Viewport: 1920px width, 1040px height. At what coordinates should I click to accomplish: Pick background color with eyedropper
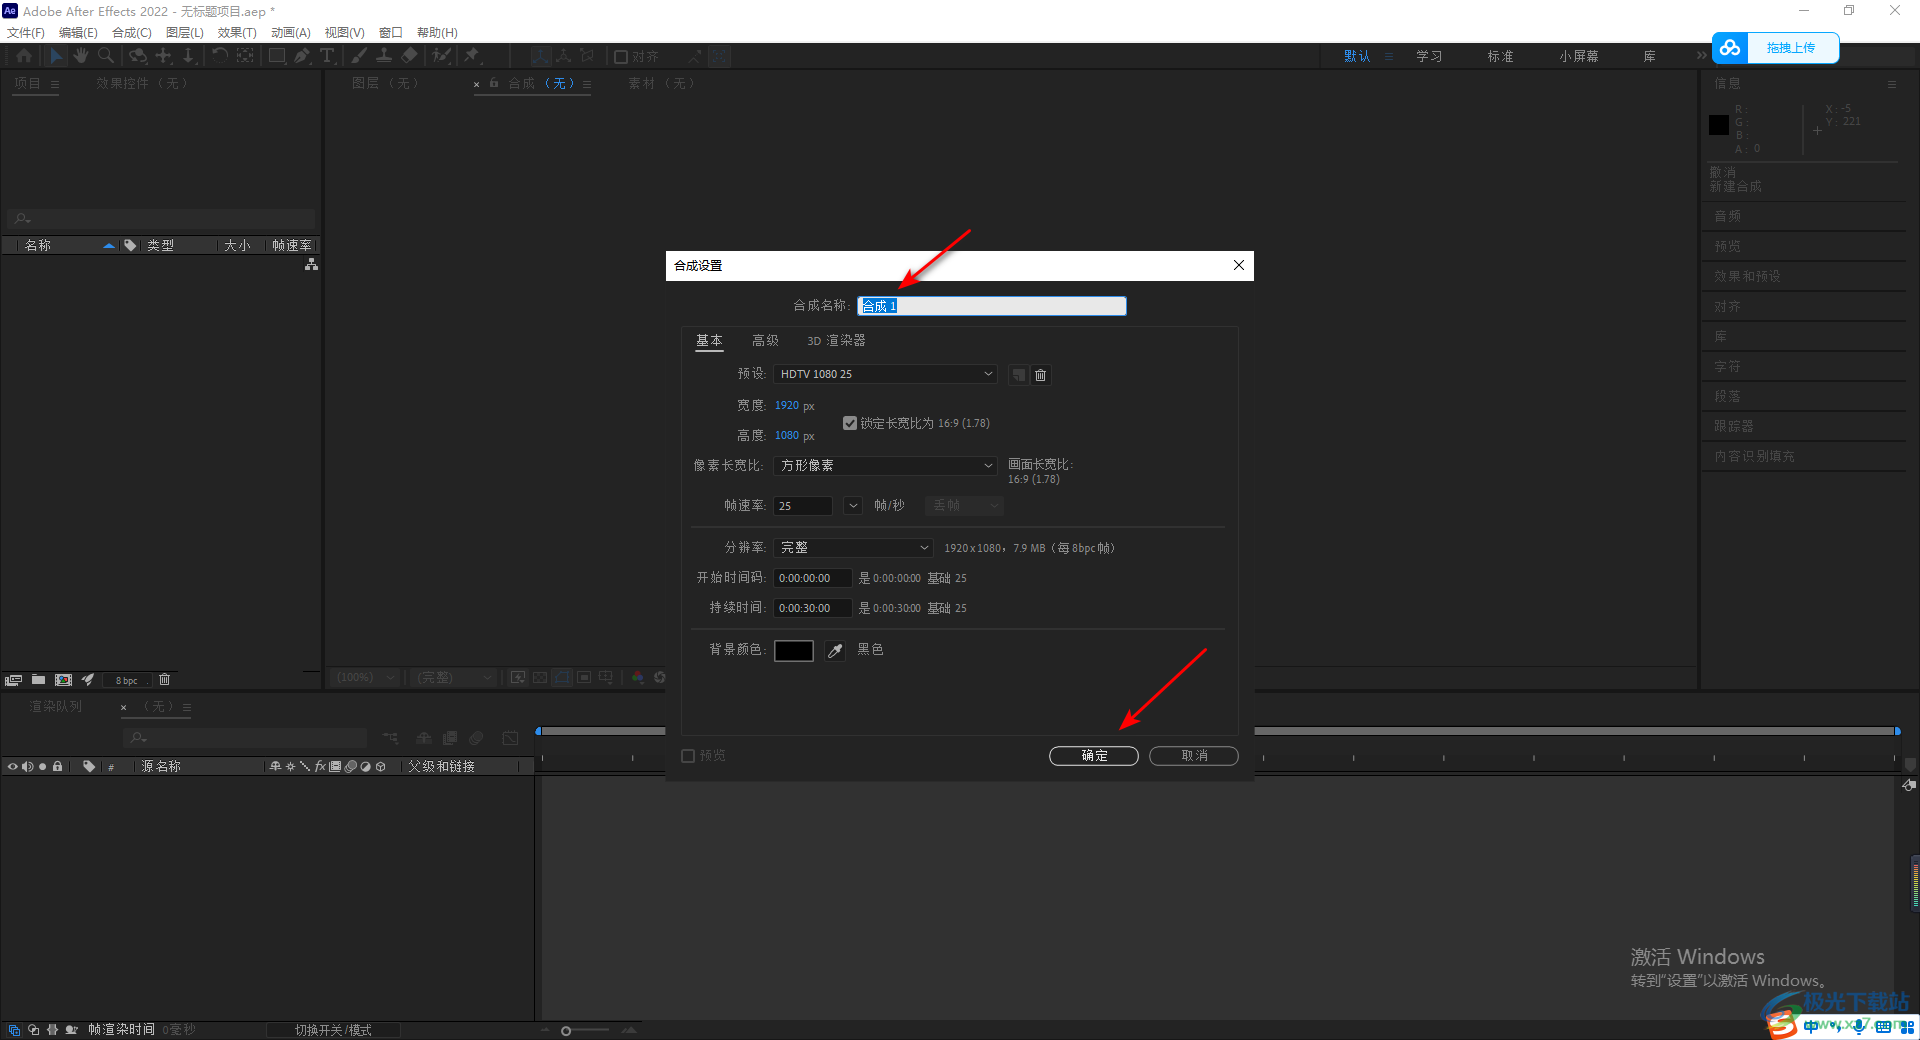tap(835, 651)
